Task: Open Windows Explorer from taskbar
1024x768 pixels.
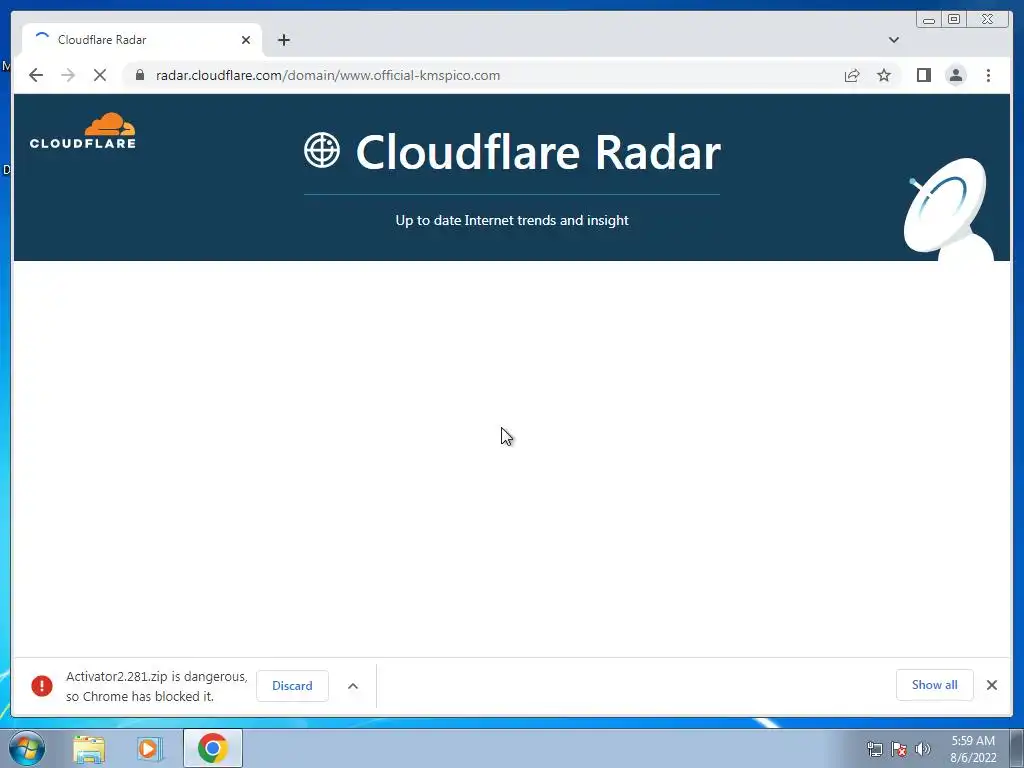Action: [x=89, y=749]
